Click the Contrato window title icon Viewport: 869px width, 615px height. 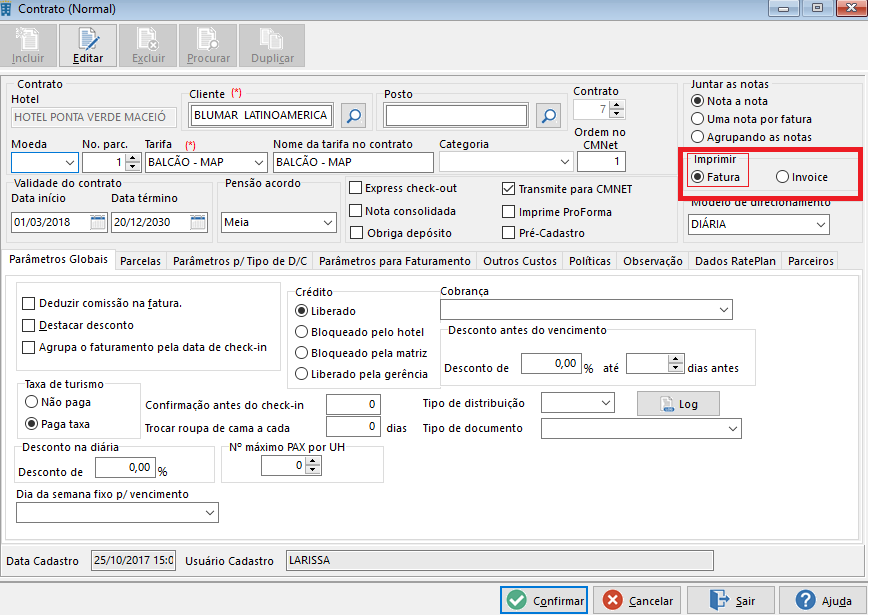click(7, 9)
